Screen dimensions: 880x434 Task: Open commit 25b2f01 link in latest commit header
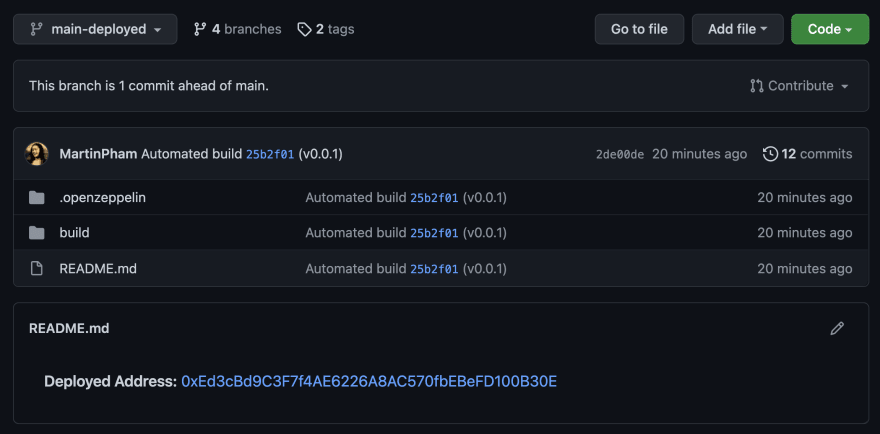pos(270,154)
